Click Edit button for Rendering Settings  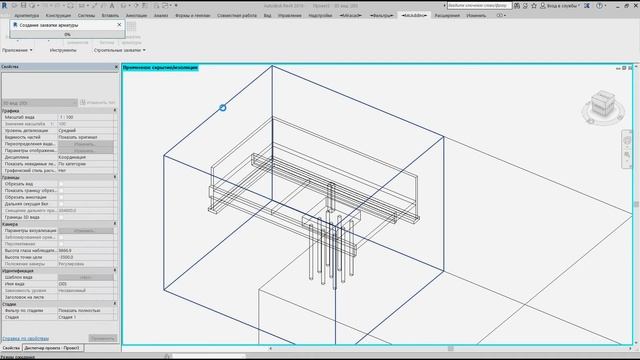tap(86, 231)
